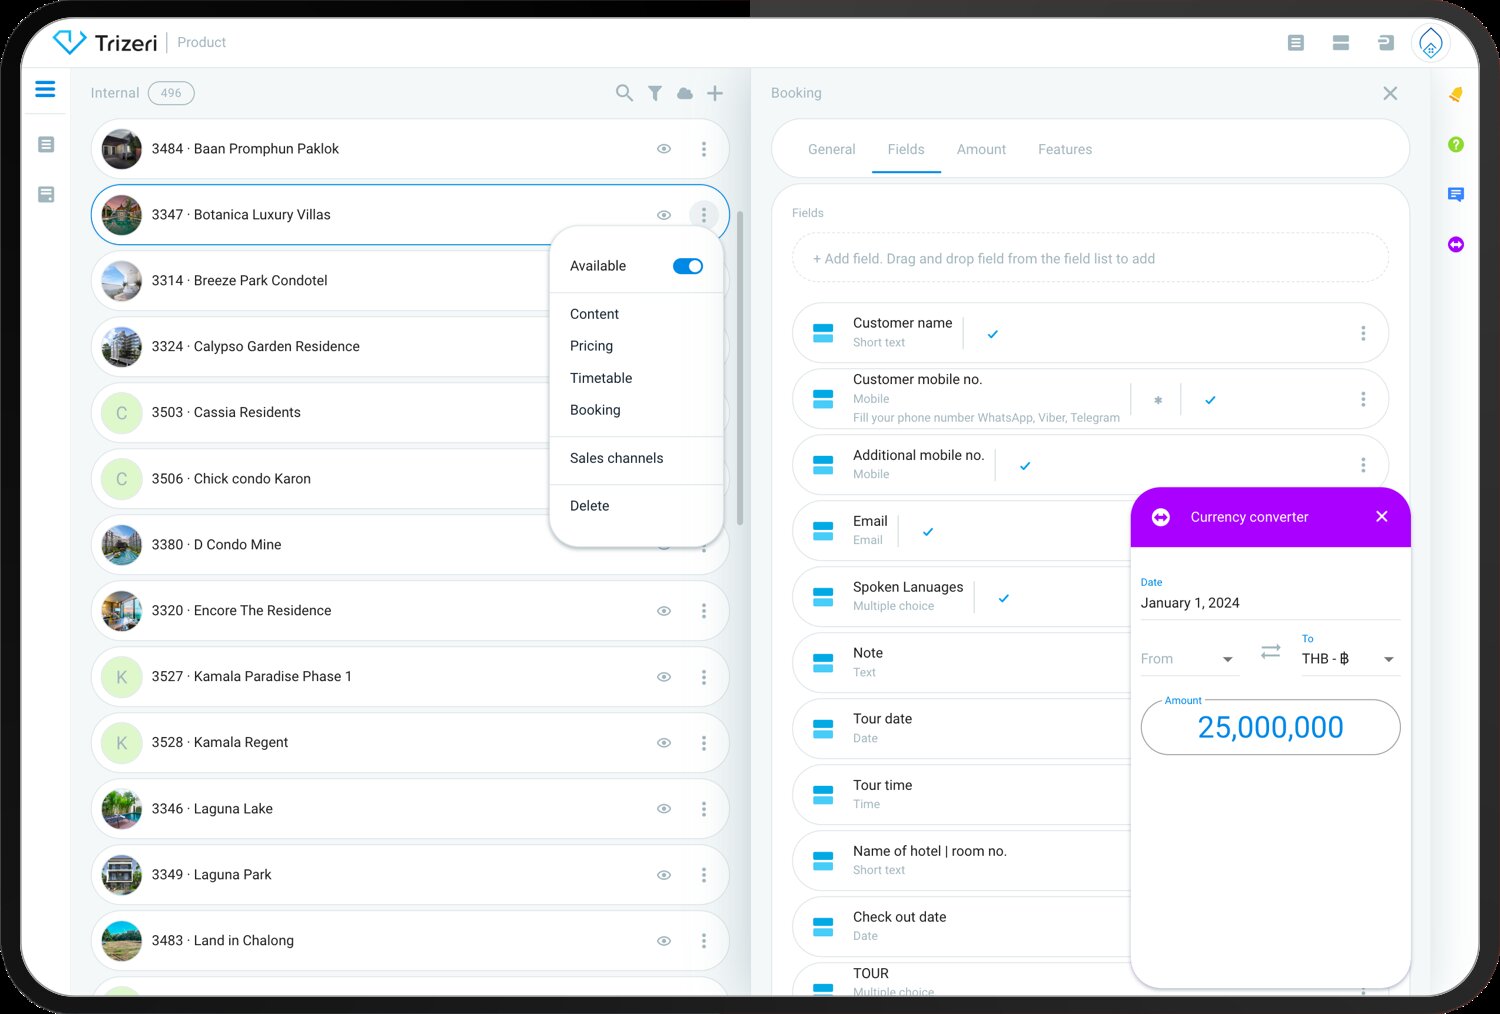Click the list's vertical scrollbar
Image resolution: width=1500 pixels, height=1014 pixels.
point(740,370)
